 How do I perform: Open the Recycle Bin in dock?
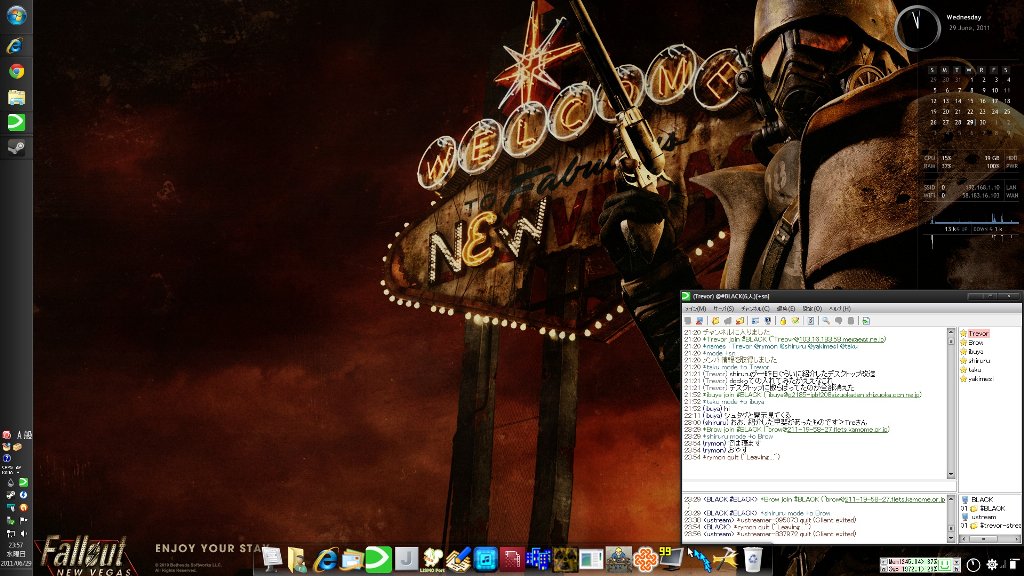(752, 560)
